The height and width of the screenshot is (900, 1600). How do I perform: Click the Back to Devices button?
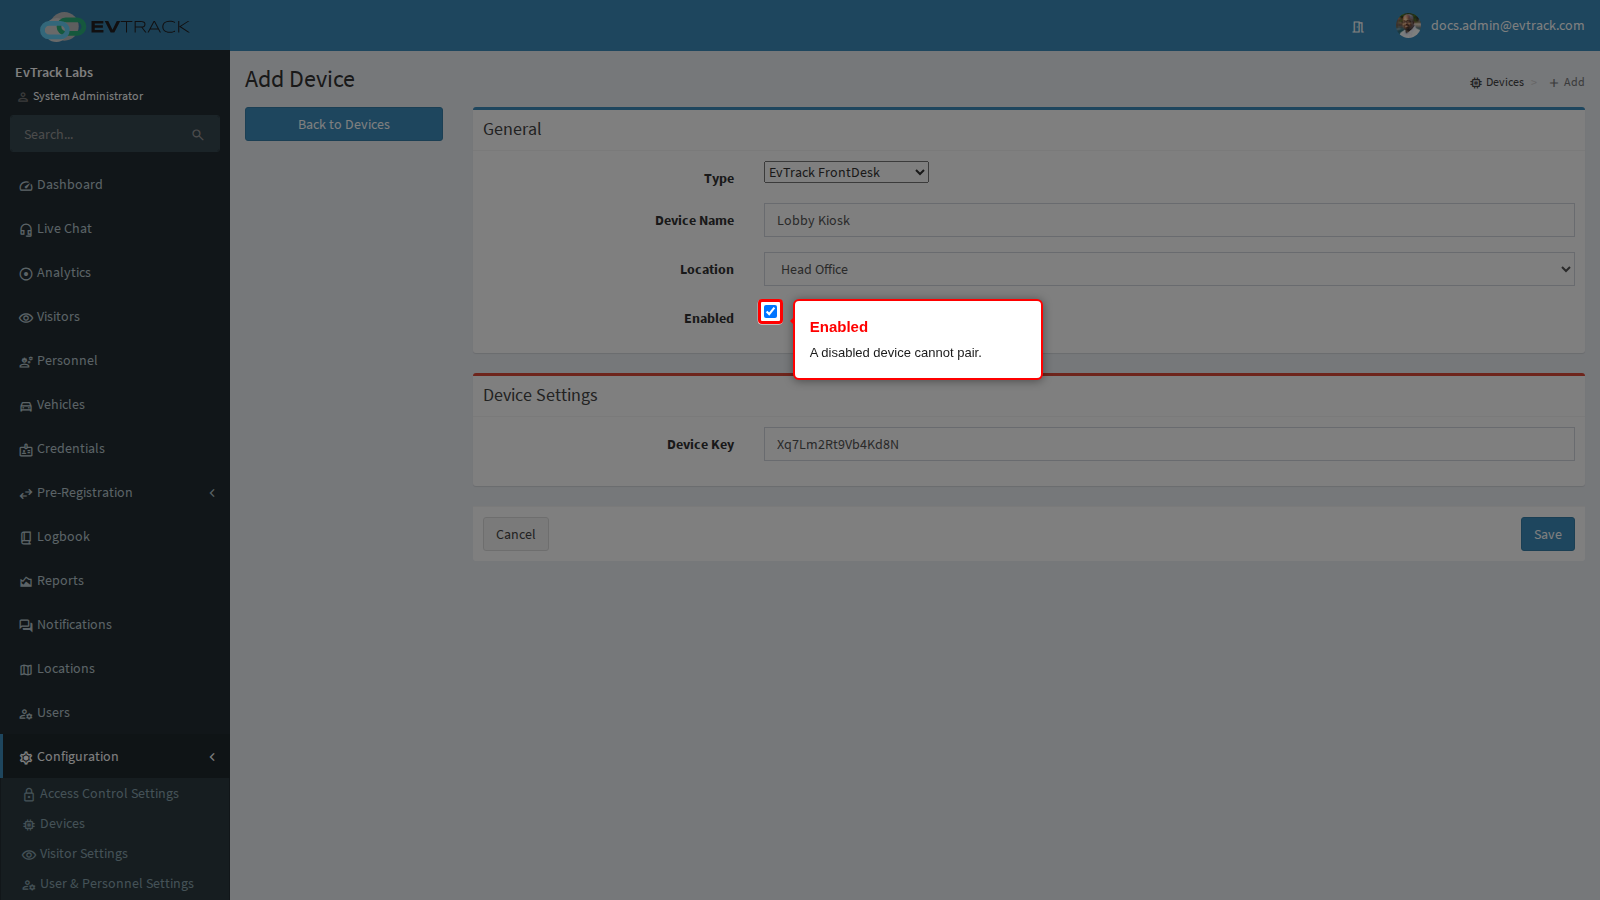[344, 124]
